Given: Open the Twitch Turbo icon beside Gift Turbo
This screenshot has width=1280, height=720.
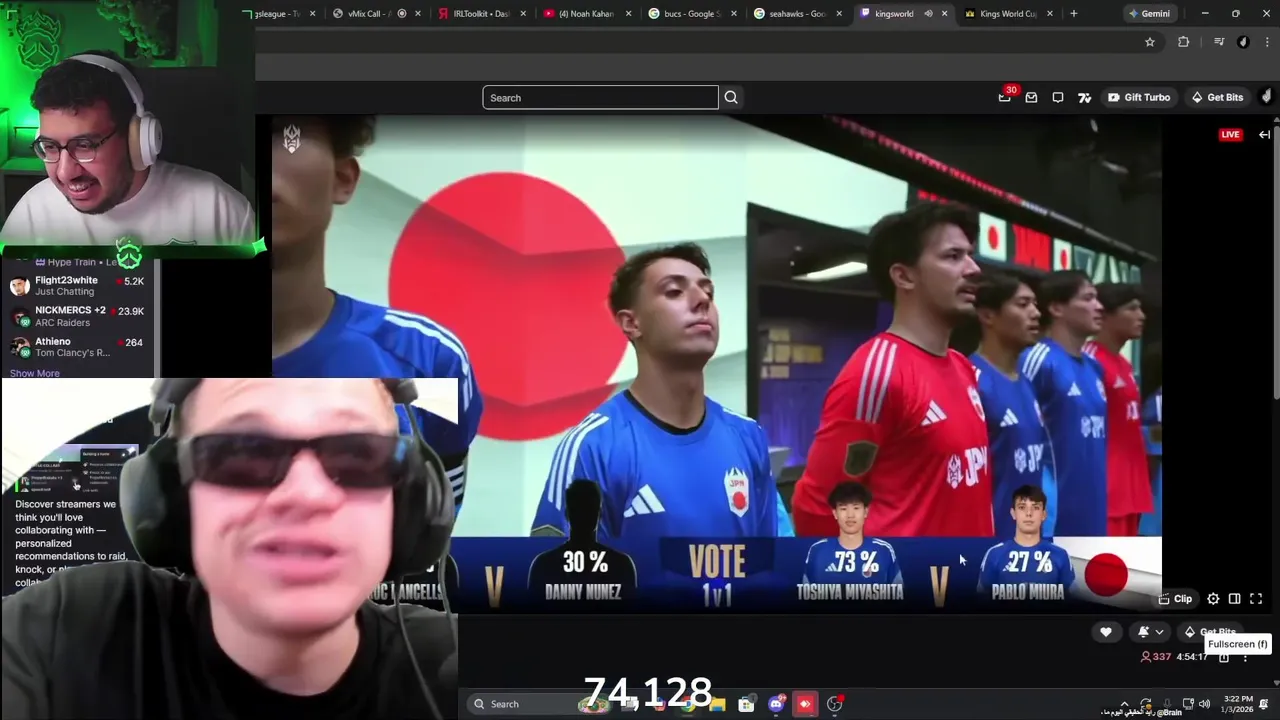Looking at the screenshot, I should (x=1084, y=97).
